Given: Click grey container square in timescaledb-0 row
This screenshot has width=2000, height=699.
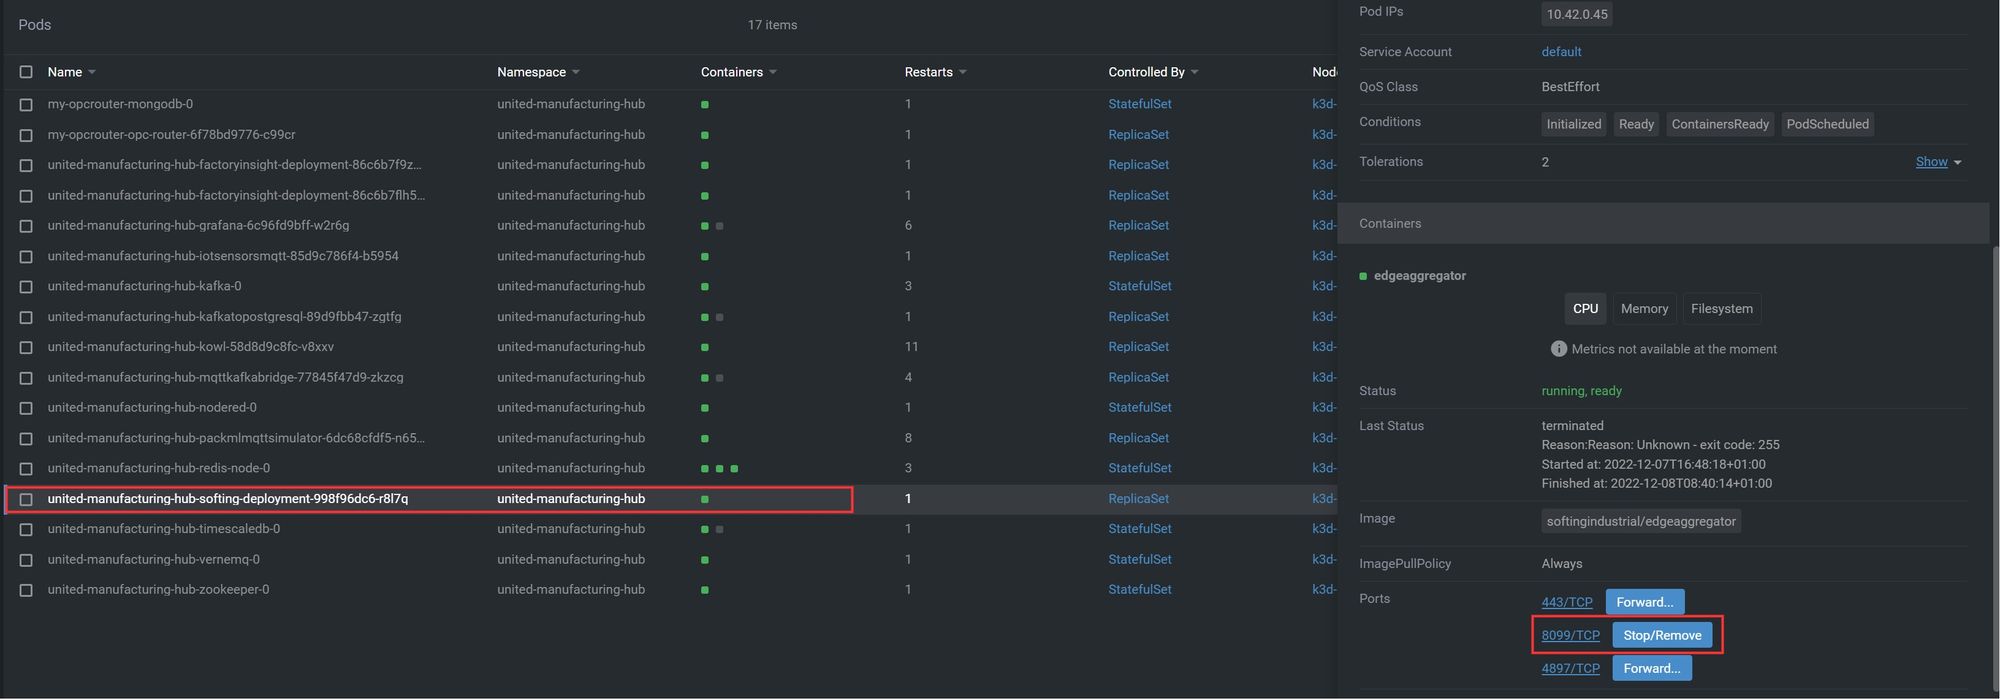Looking at the screenshot, I should [720, 530].
